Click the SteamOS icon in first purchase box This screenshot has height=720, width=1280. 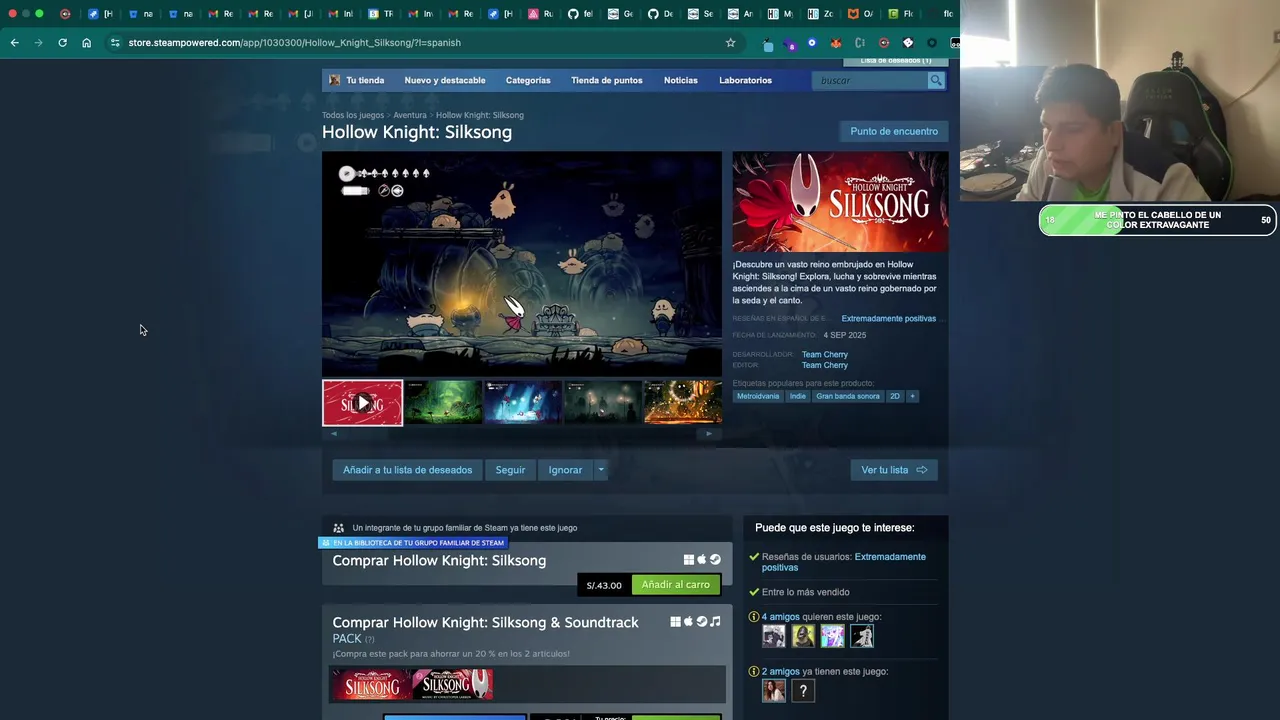(x=714, y=560)
